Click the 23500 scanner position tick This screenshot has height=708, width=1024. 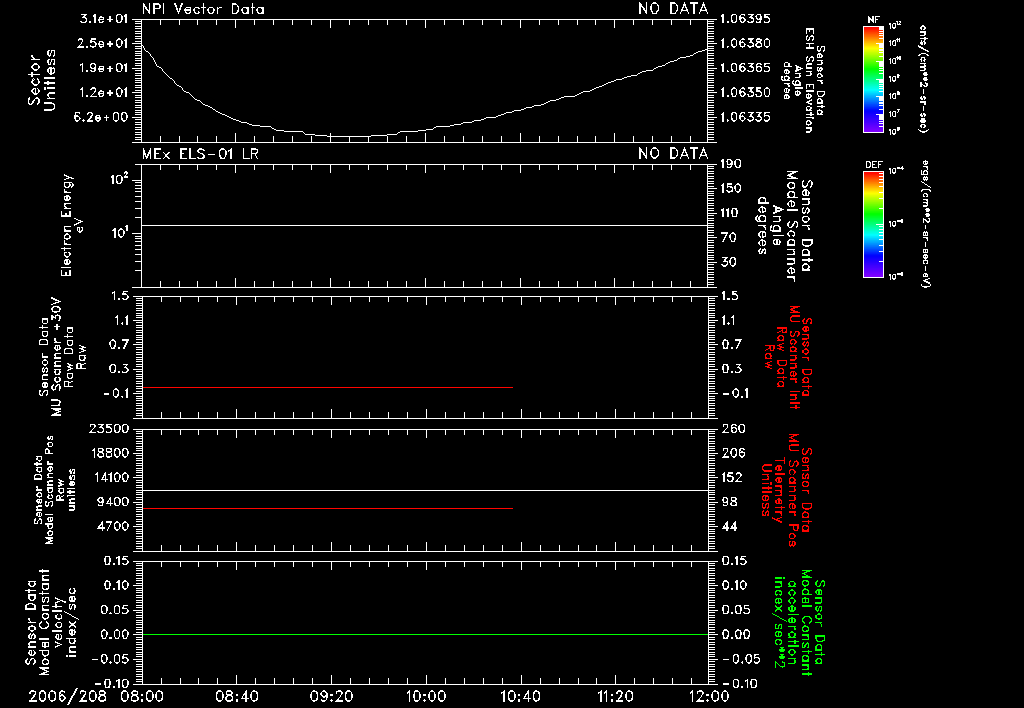(x=108, y=429)
